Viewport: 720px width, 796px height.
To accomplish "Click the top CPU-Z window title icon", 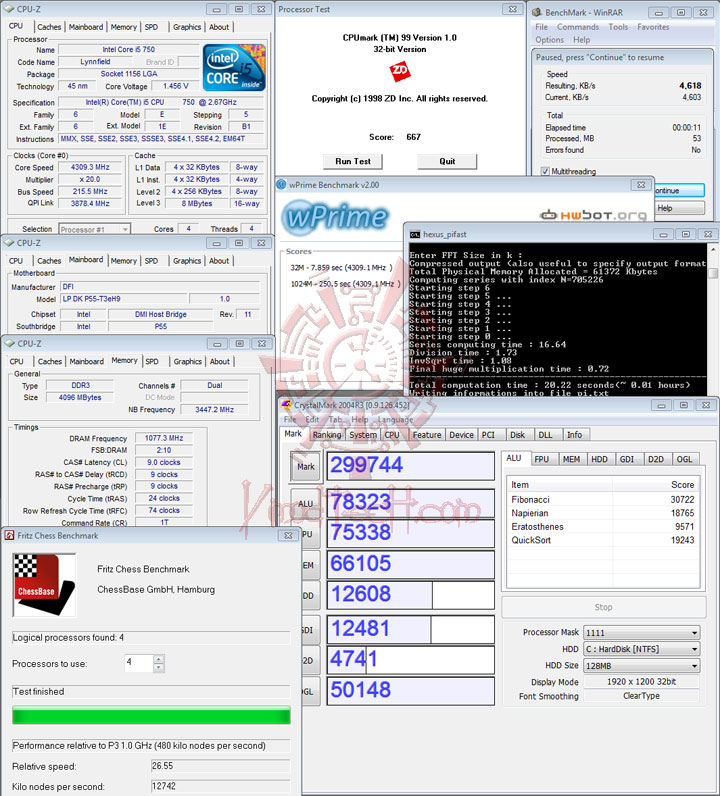I will point(9,9).
